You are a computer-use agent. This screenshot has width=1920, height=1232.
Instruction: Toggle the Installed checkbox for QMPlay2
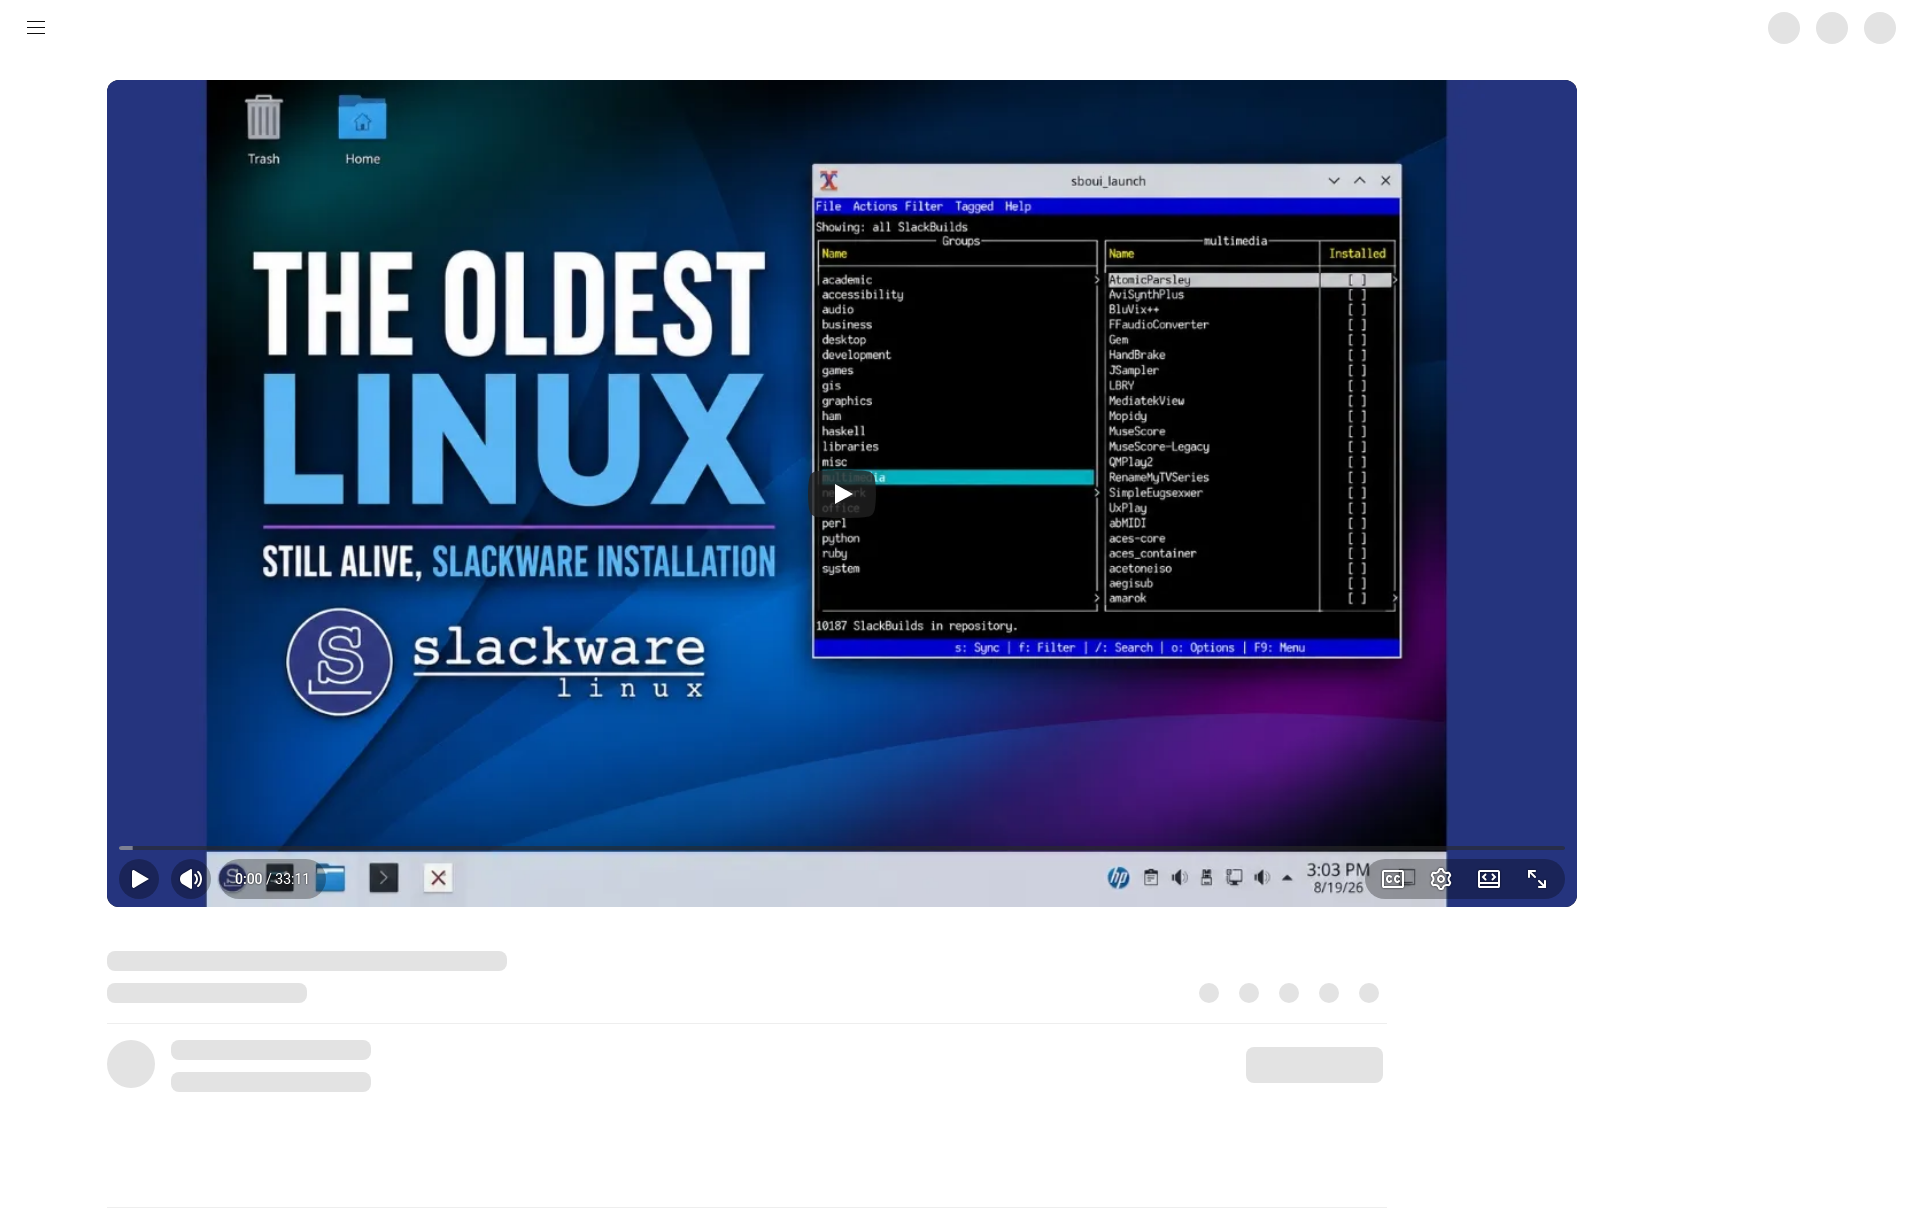1357,462
